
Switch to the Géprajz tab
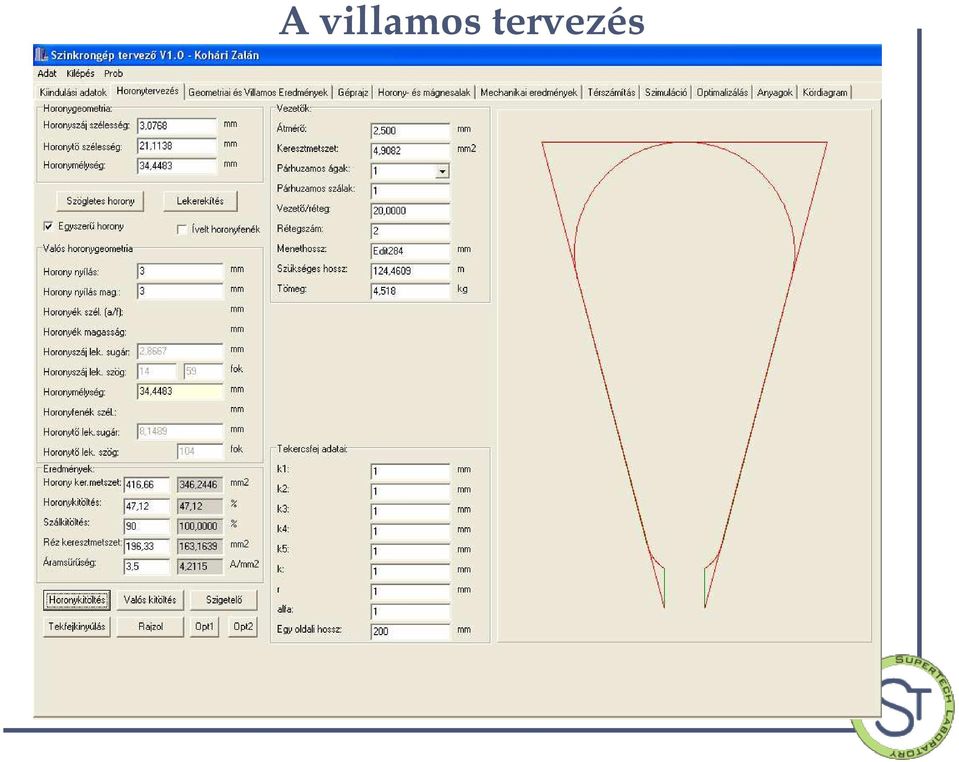[x=353, y=92]
